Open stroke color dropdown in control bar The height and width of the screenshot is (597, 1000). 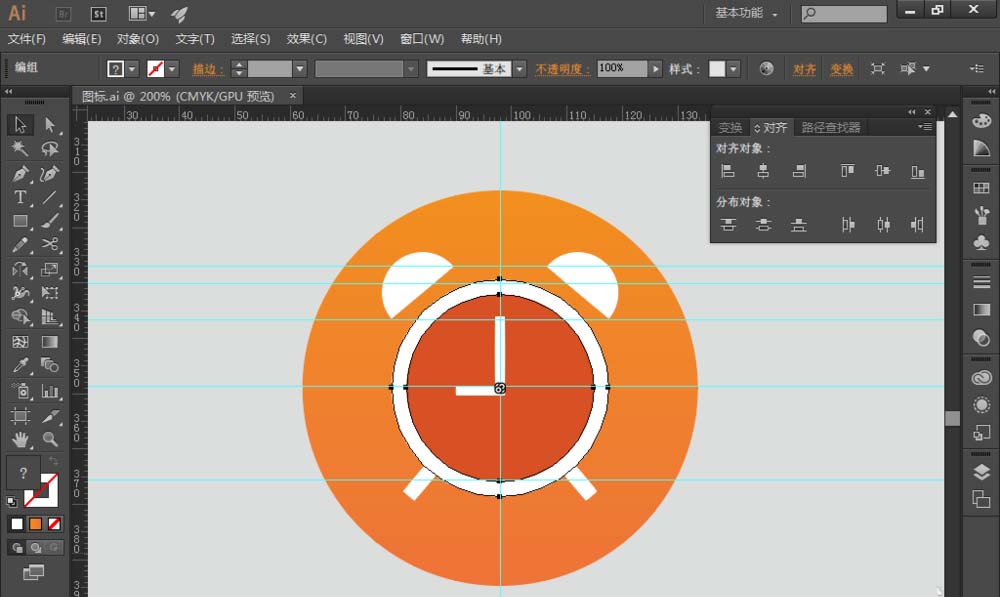point(172,68)
